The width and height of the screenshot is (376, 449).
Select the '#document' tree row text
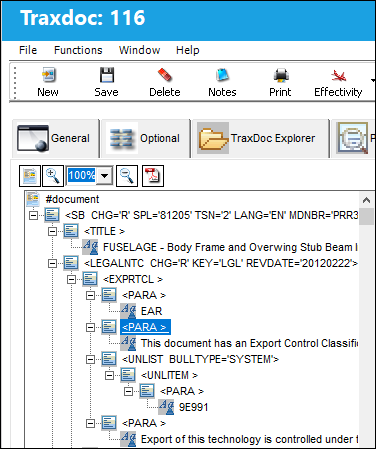point(72,199)
